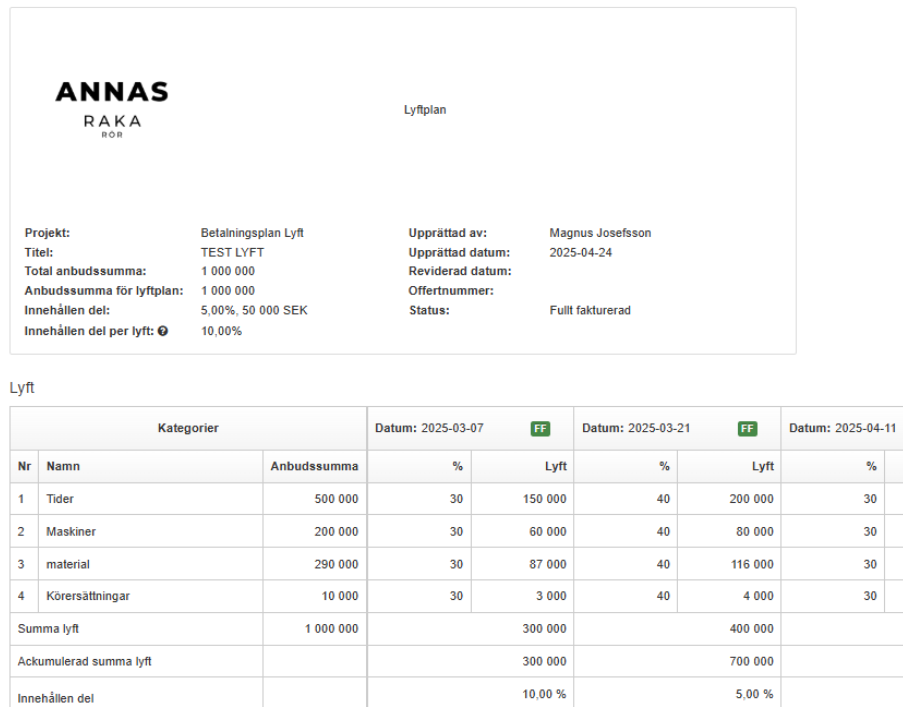Viewport: 903px width, 707px height.
Task: Select the material category row name
Action: tap(68, 564)
